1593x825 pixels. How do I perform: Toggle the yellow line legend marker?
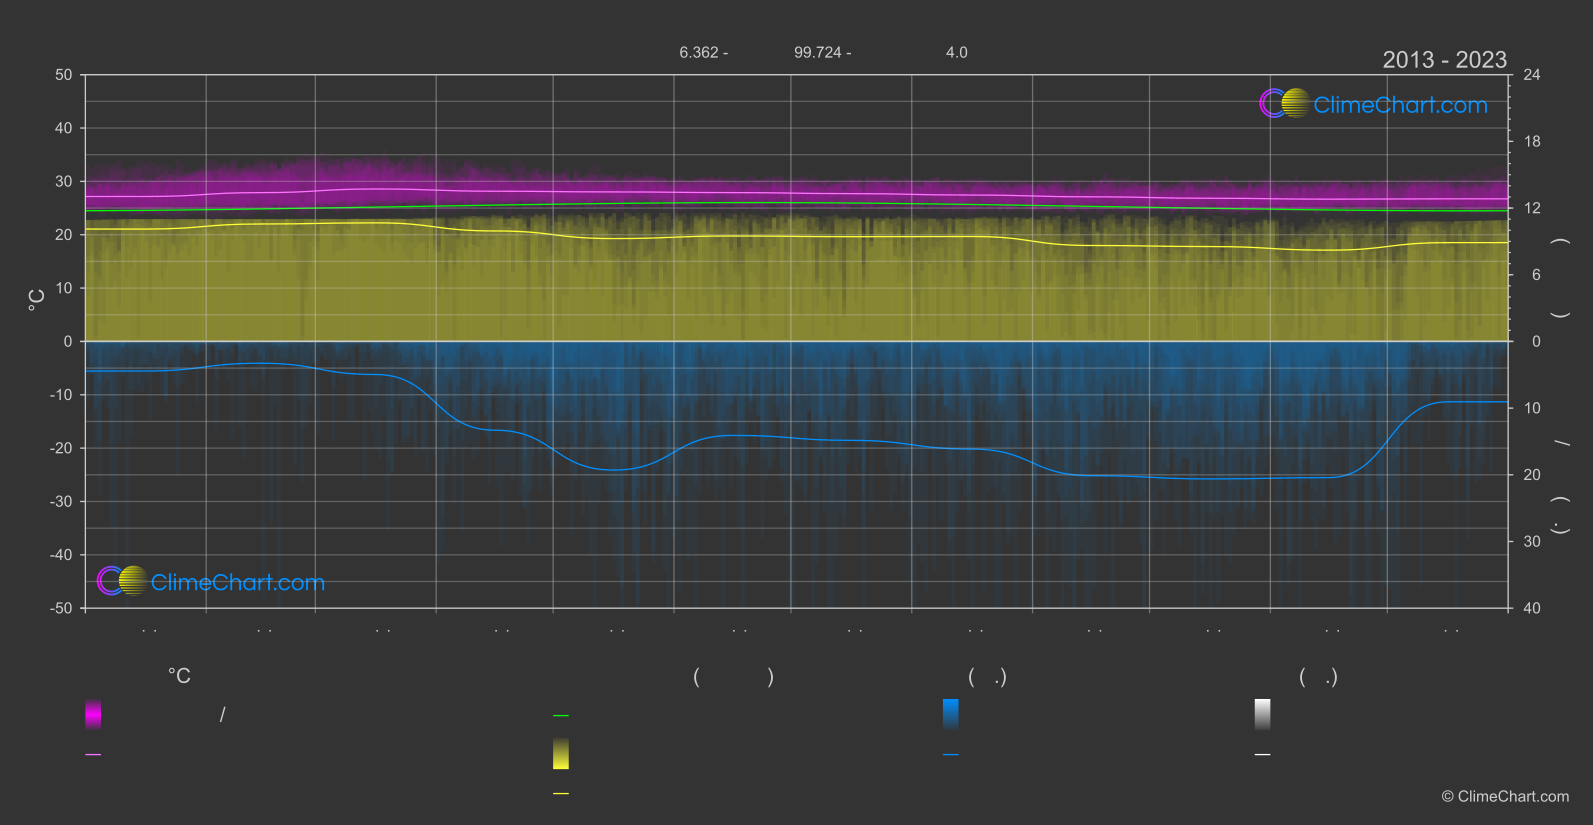[561, 793]
